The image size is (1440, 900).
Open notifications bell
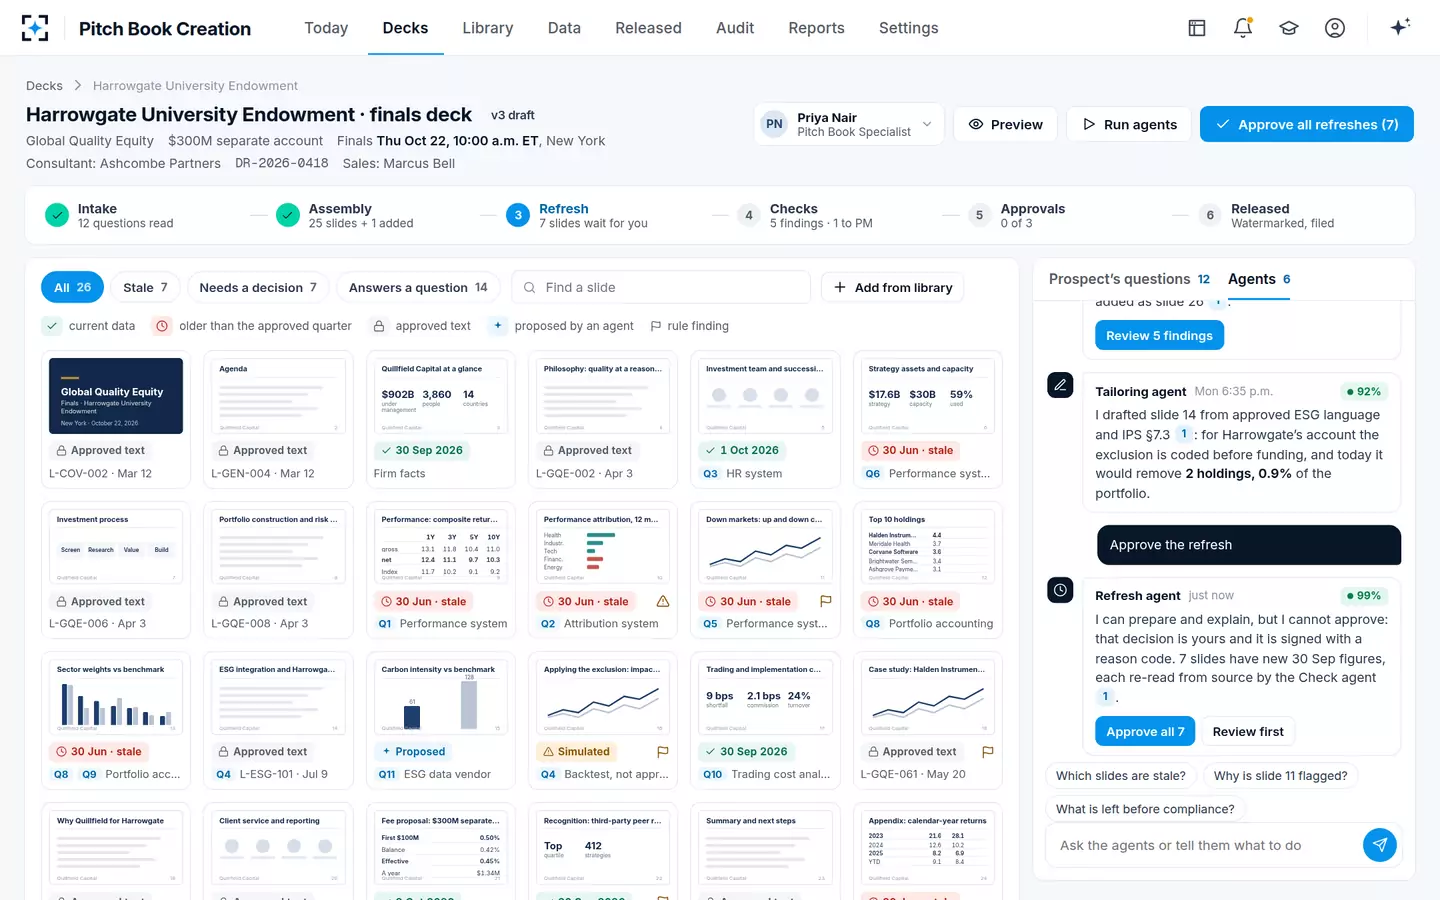coord(1243,28)
